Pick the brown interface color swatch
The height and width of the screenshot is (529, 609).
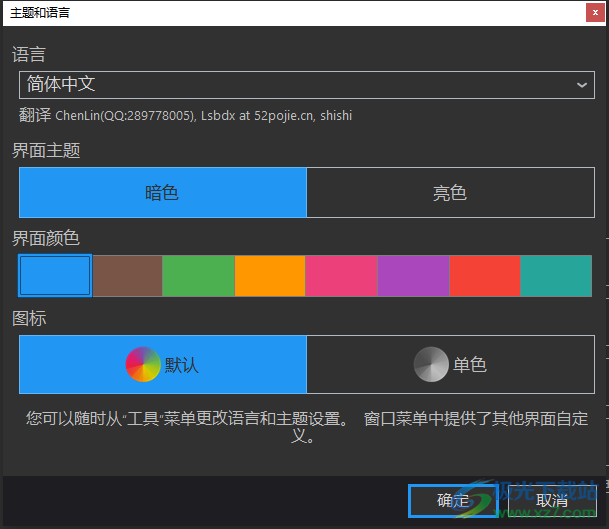127,276
